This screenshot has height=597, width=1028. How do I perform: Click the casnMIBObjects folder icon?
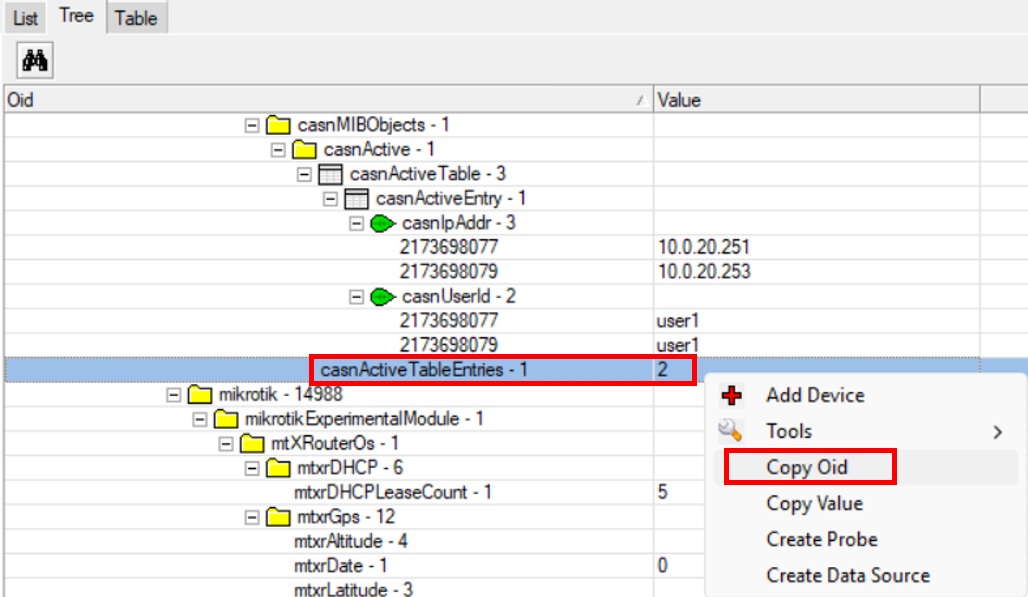tap(278, 126)
